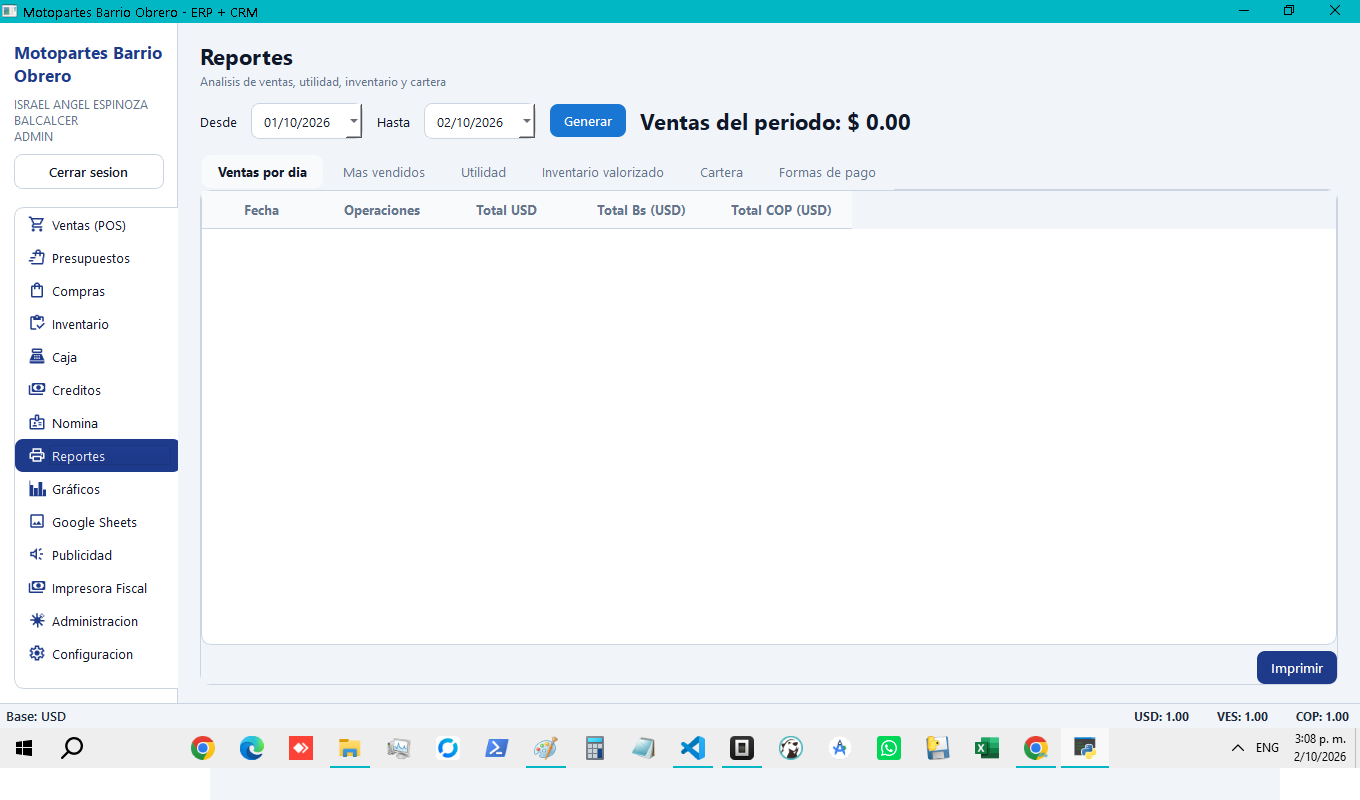1360x800 pixels.
Task: Click the Google Sheets sidebar icon
Action: coord(37,522)
